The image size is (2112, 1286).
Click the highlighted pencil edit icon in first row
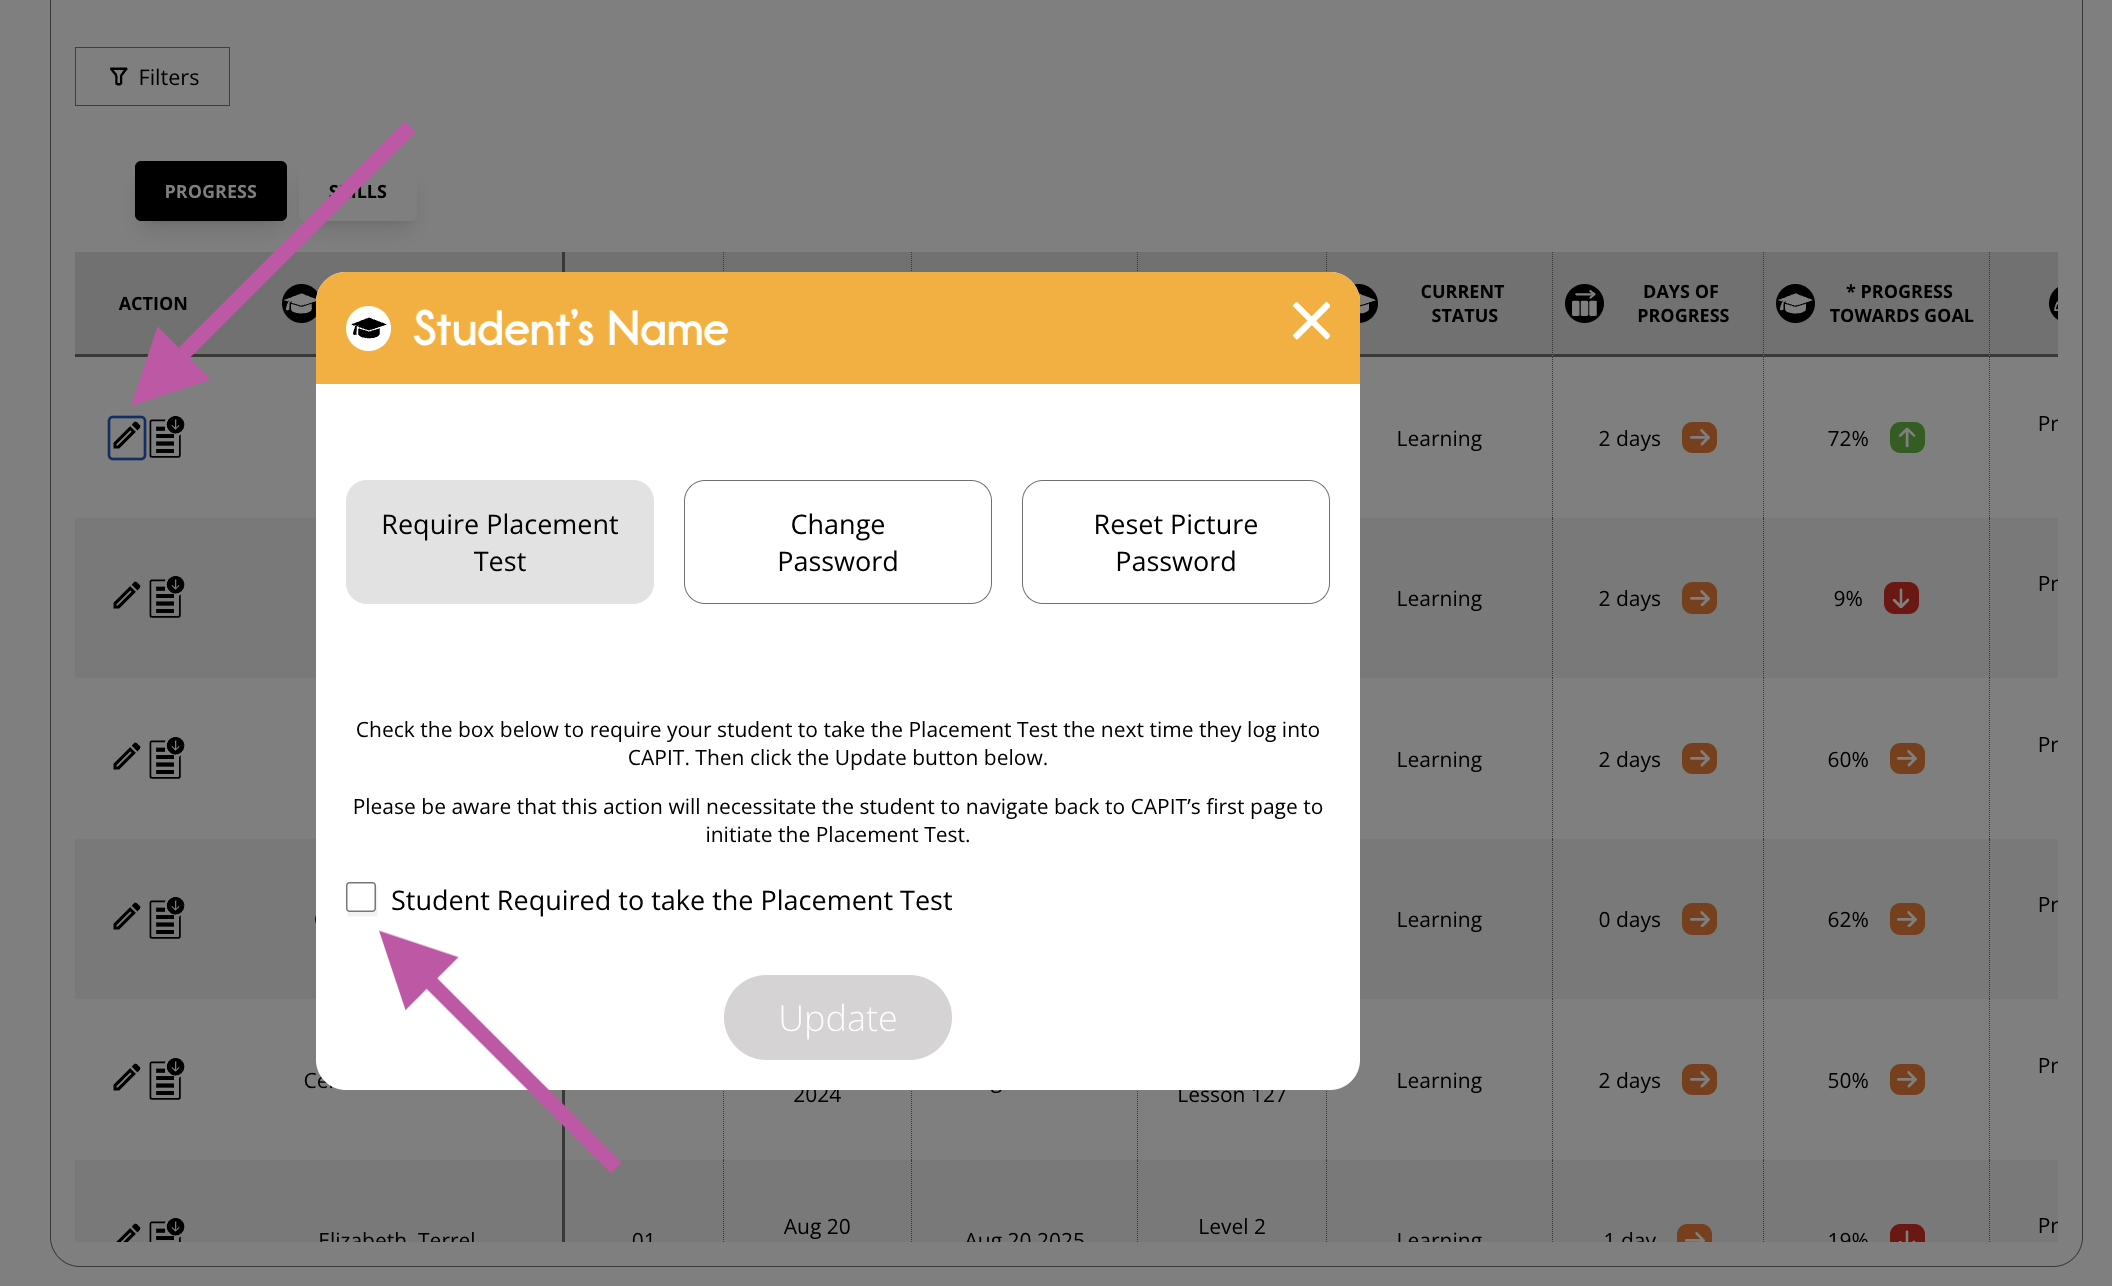[127, 437]
